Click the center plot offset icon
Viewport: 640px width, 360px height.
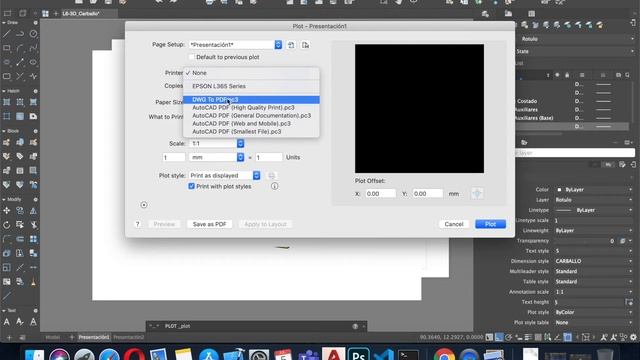(x=477, y=193)
